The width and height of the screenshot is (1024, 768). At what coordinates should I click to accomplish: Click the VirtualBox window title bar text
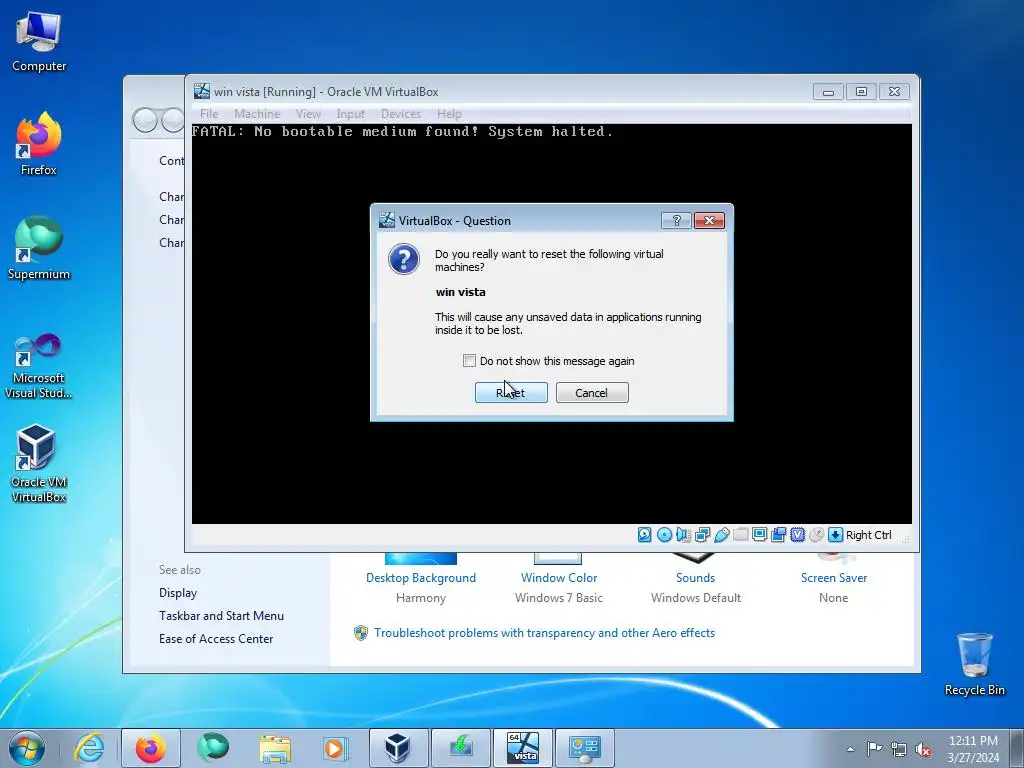tap(326, 92)
